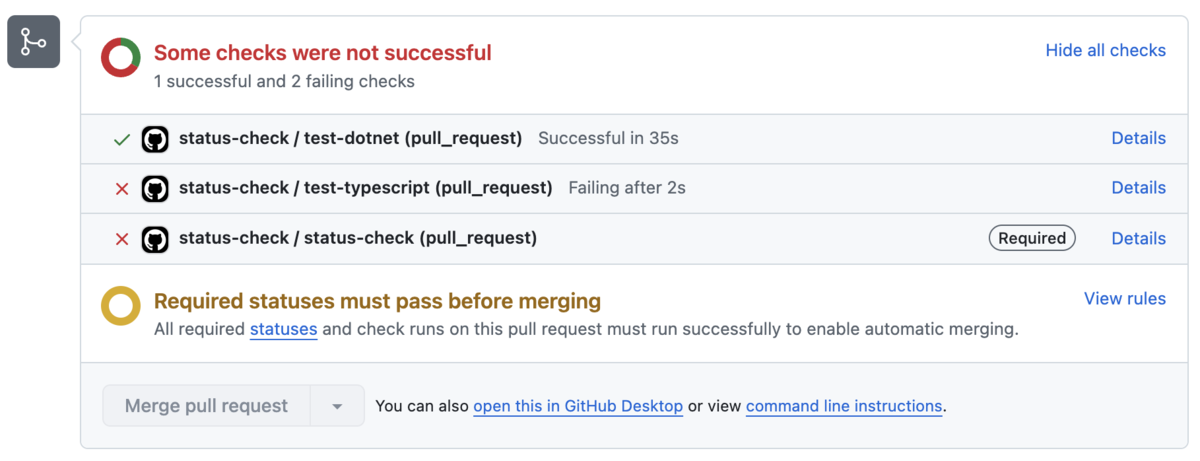1200x461 pixels.
Task: Click the GitHub avatar for test-dotnet check
Action: [155, 139]
